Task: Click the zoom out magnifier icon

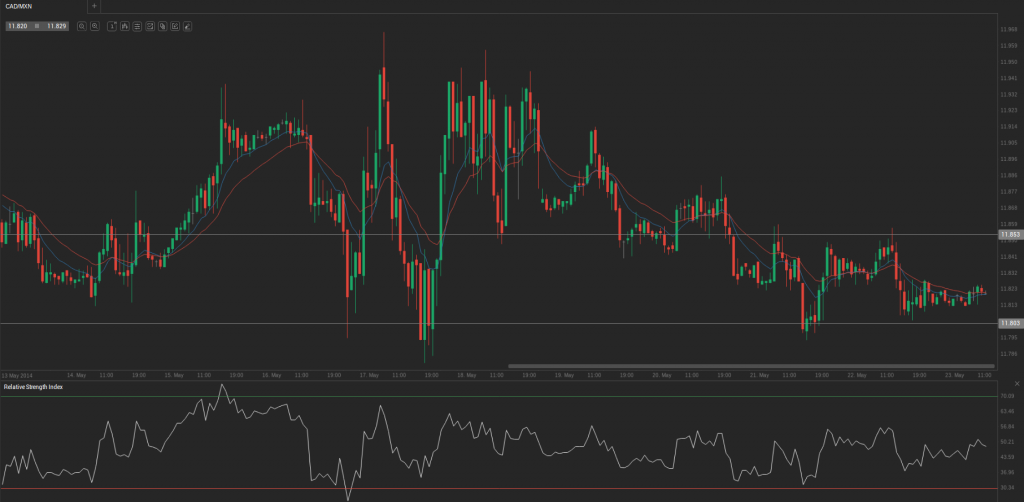Action: 82,26
